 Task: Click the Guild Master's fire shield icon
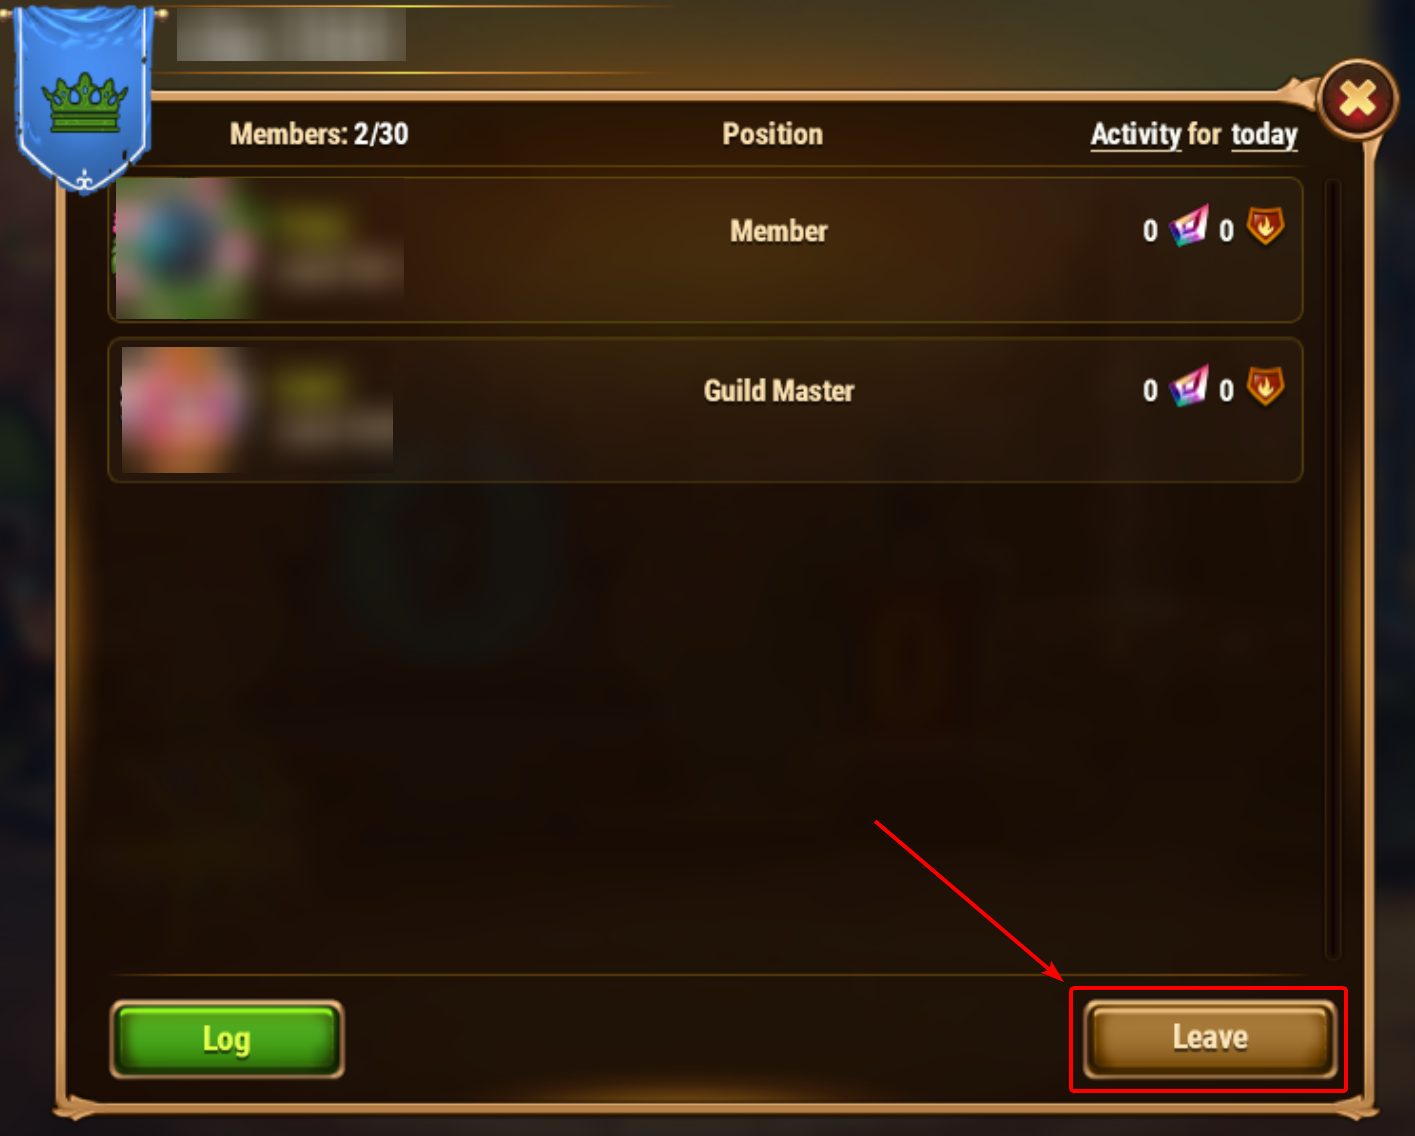1265,386
